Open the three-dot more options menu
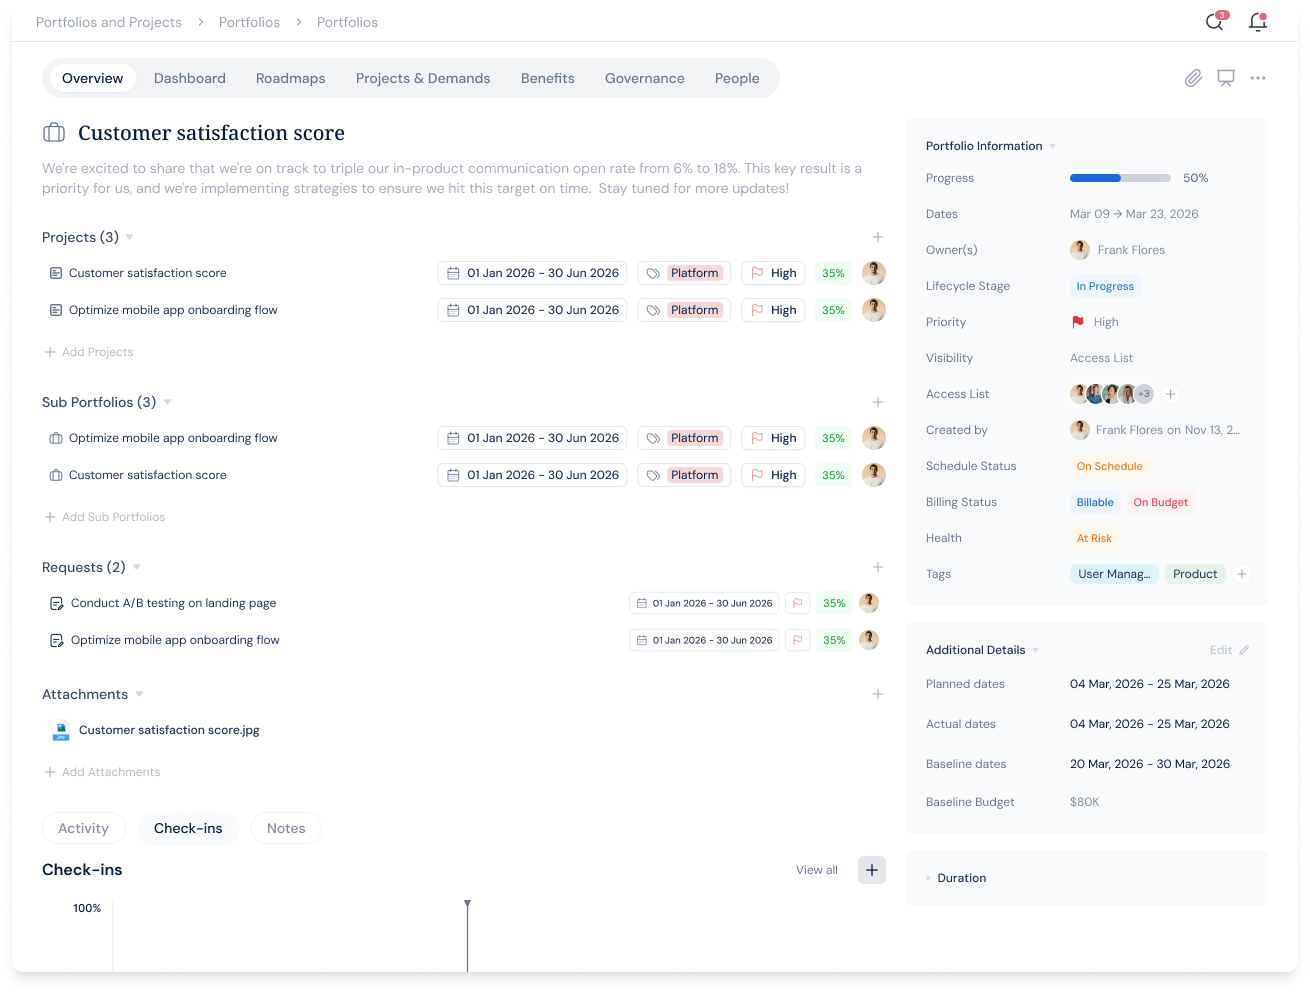 (x=1258, y=78)
